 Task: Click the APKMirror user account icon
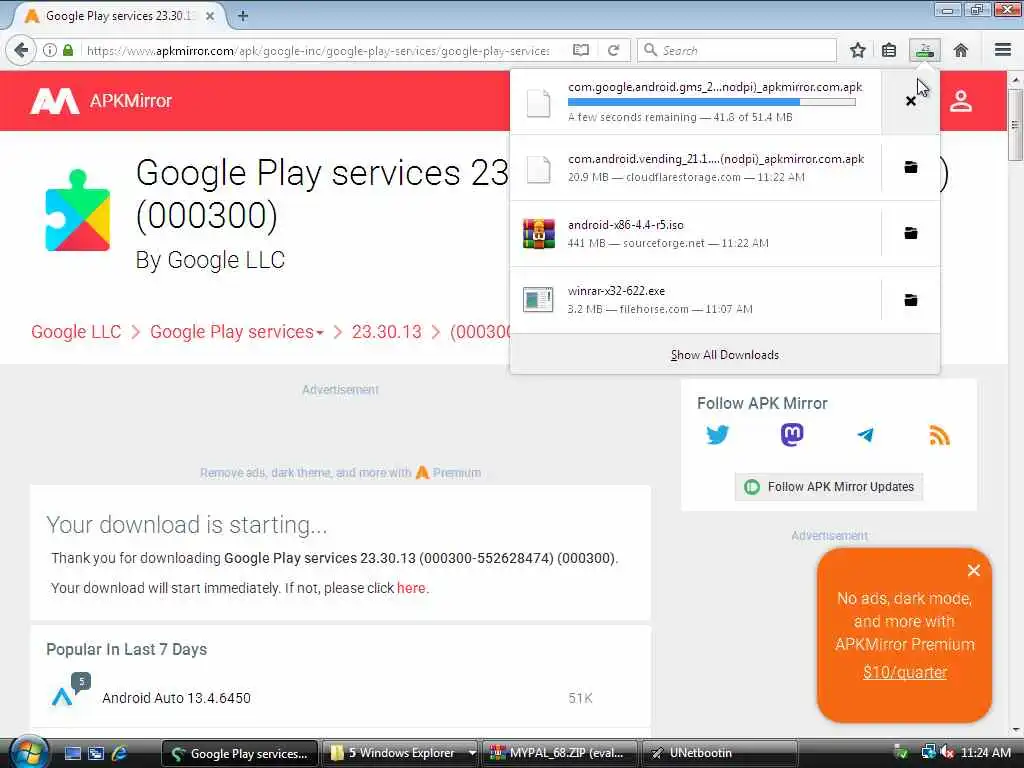[x=961, y=101]
